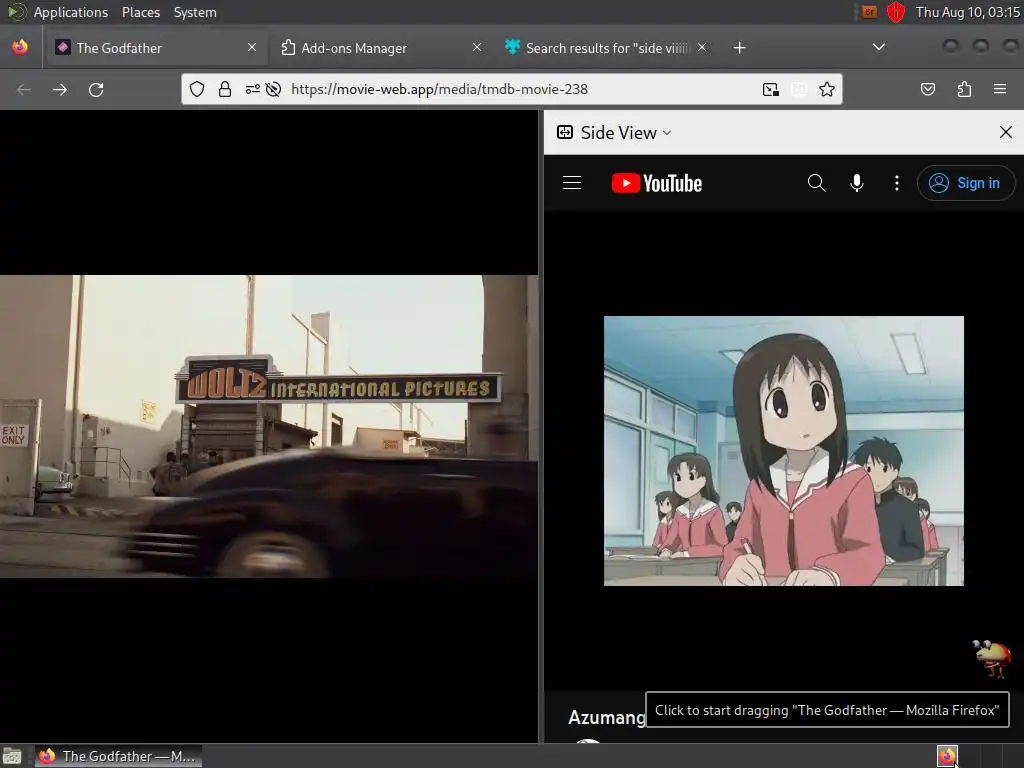The image size is (1024, 768).
Task: Open Firefox application hamburger menu
Action: (x=1000, y=89)
